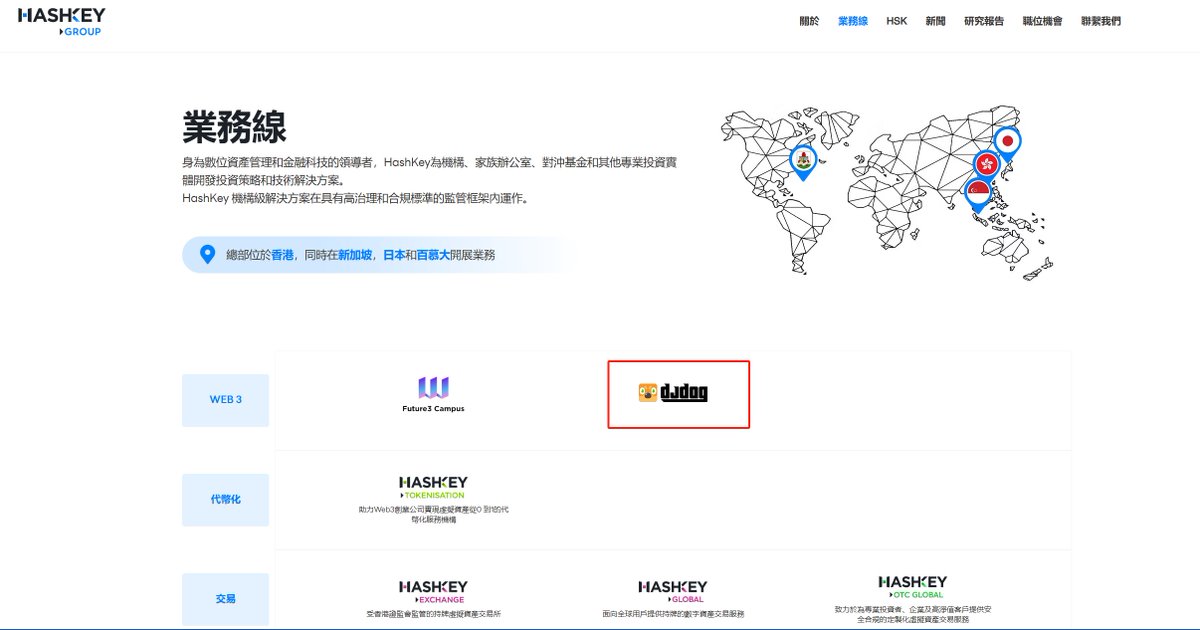Image resolution: width=1200 pixels, height=630 pixels.
Task: Click the blue location pin icon
Action: 207,254
